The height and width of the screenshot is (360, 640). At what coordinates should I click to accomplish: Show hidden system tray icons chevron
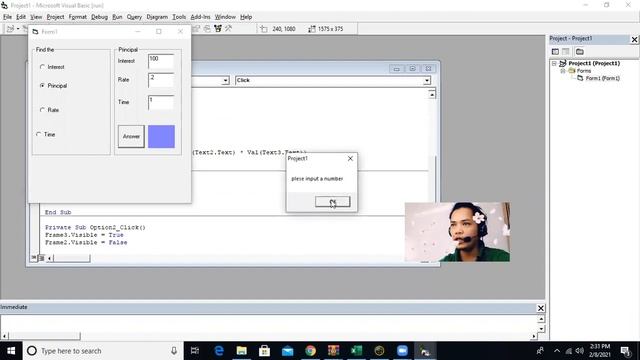(x=557, y=351)
